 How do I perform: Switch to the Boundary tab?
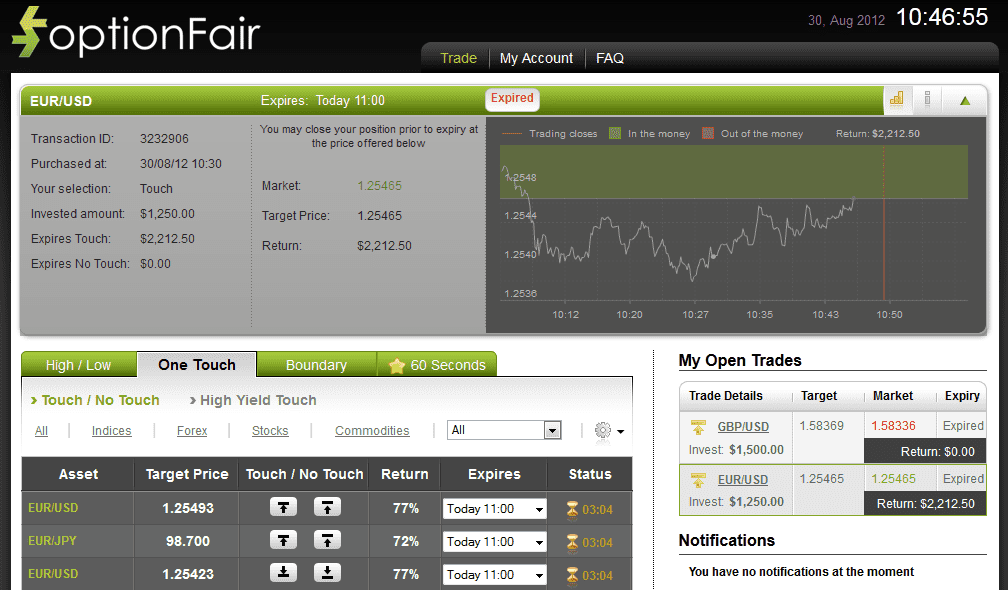317,364
